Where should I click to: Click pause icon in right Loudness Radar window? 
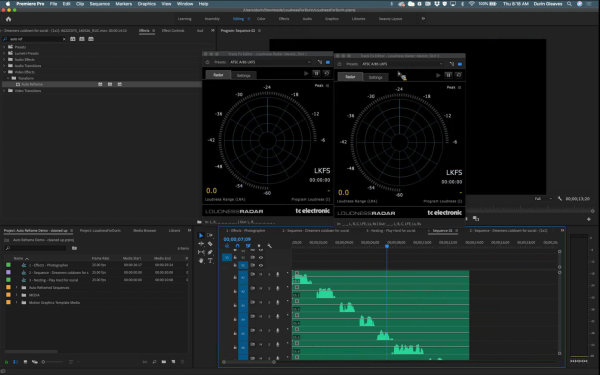pyautogui.click(x=448, y=75)
